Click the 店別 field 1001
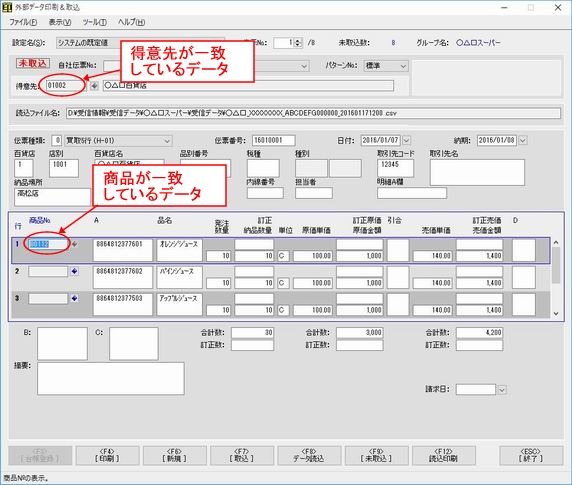Viewport: 572px width, 485px height. (x=64, y=168)
